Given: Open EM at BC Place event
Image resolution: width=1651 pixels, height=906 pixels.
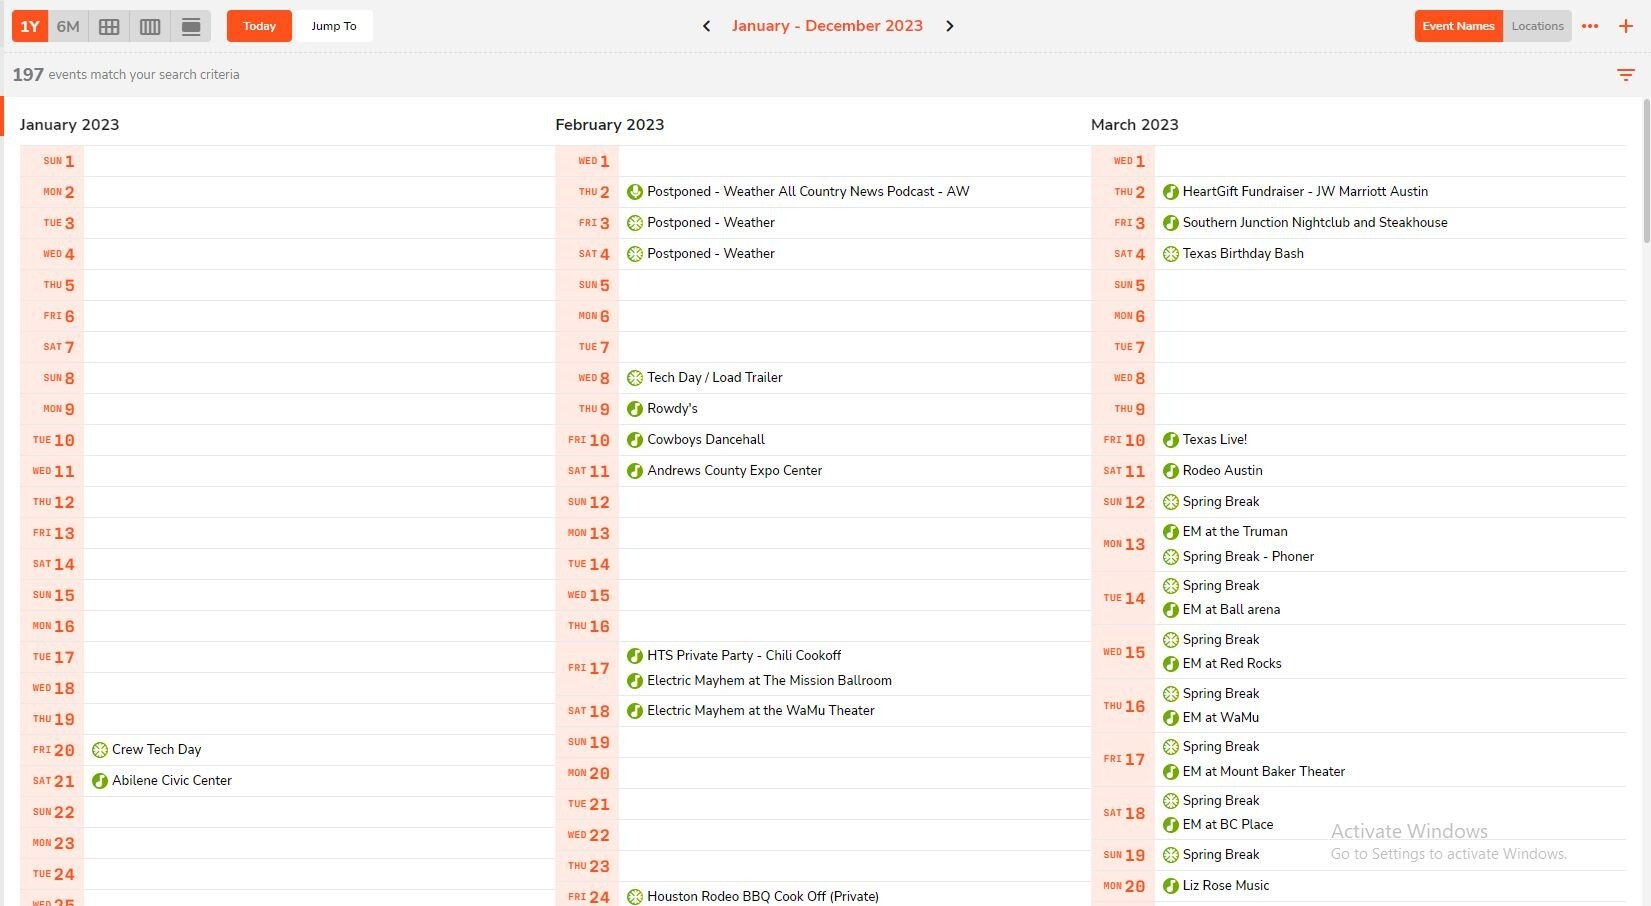Looking at the screenshot, I should click(x=1228, y=824).
